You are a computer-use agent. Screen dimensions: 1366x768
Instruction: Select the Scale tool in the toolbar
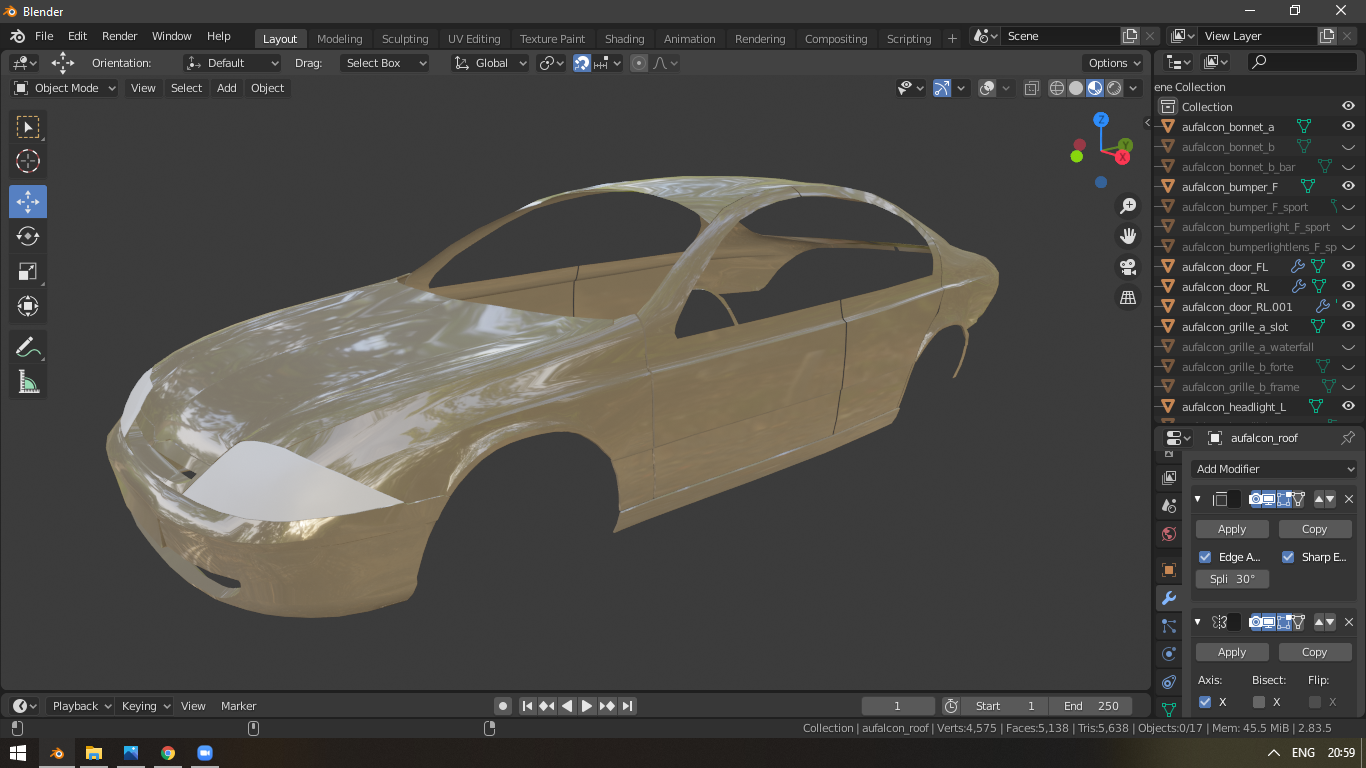tap(28, 271)
